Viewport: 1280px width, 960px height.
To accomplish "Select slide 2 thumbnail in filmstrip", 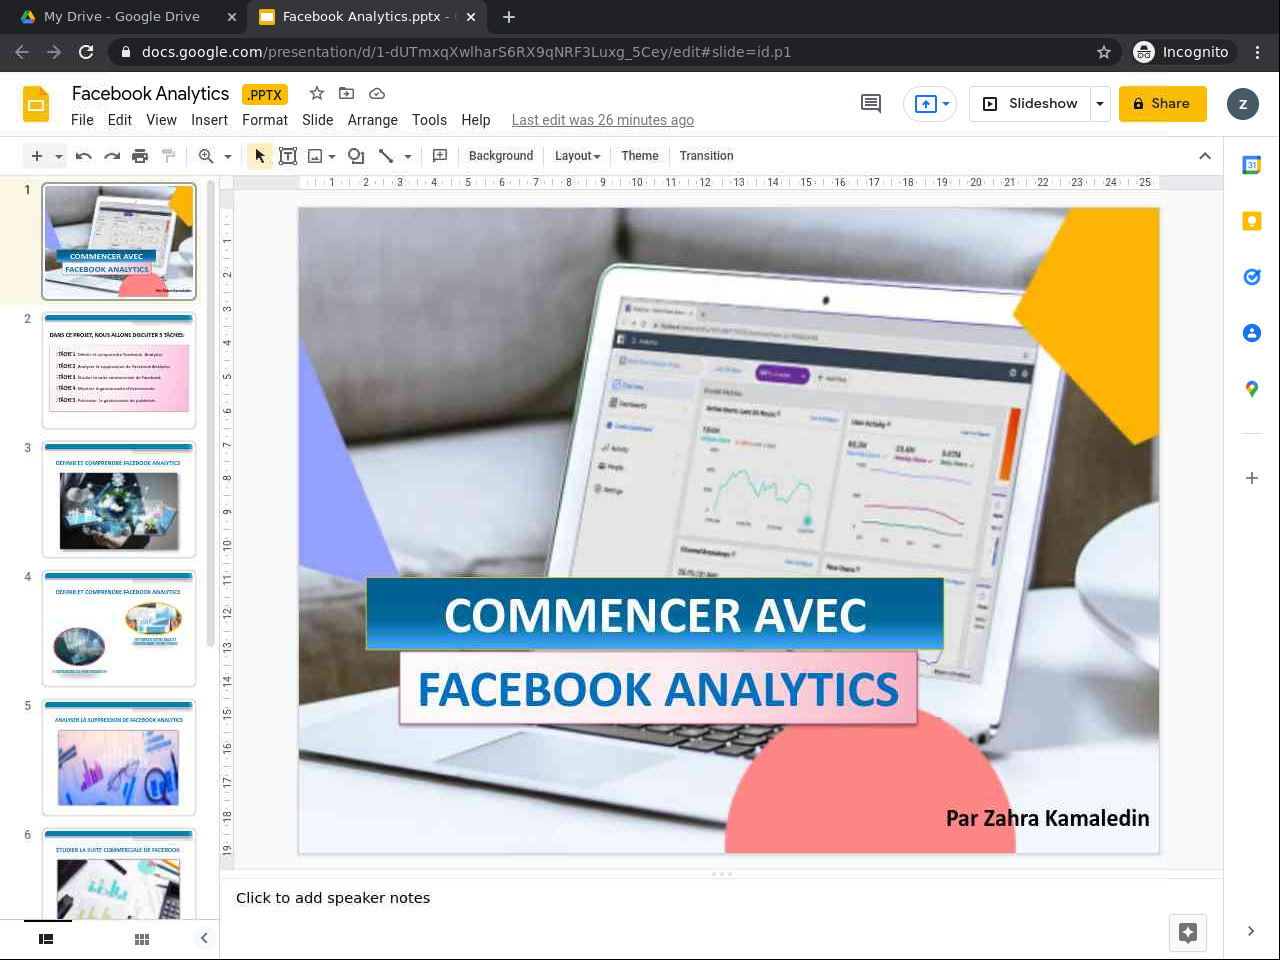I will tap(119, 371).
